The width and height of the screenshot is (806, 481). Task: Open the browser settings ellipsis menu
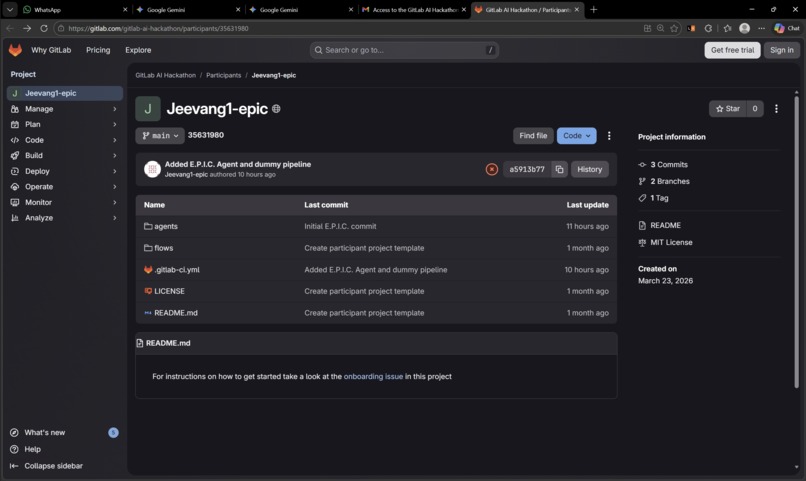(761, 28)
